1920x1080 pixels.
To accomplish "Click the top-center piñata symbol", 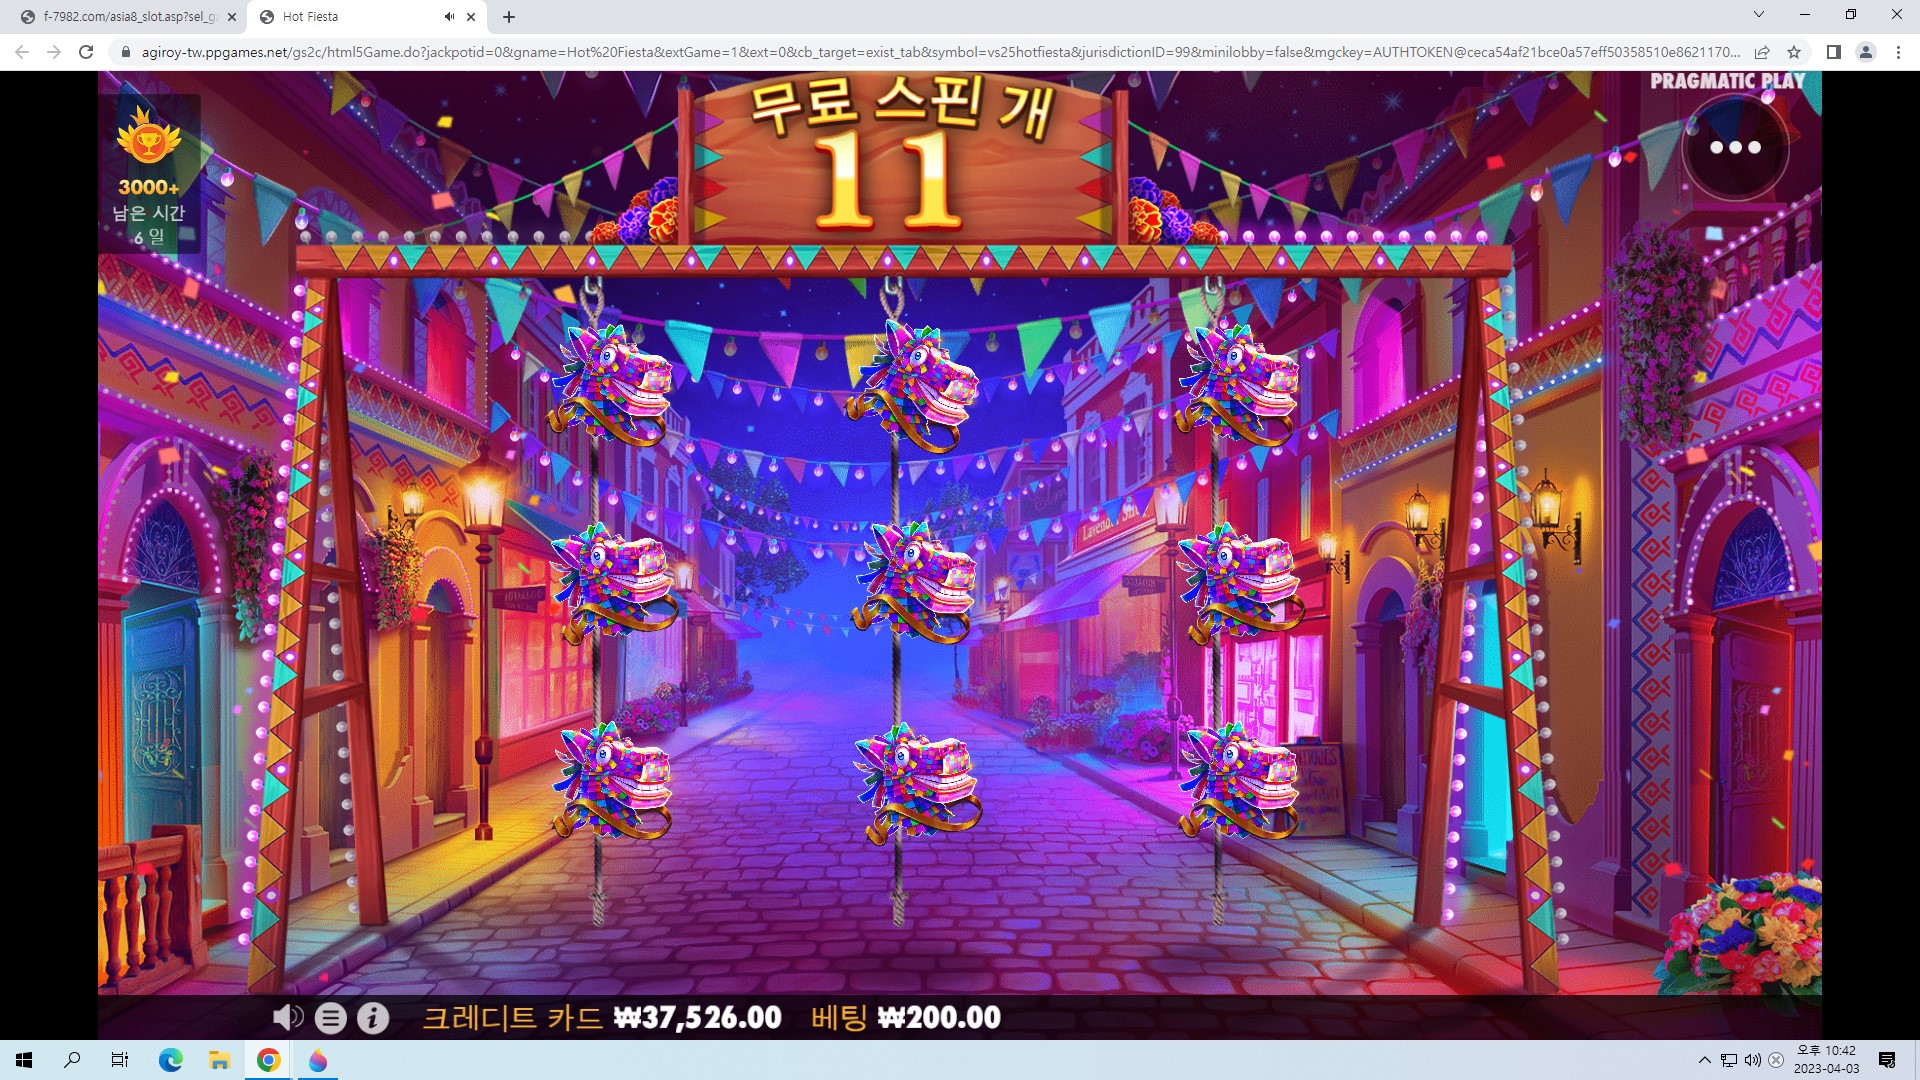I will (x=912, y=386).
